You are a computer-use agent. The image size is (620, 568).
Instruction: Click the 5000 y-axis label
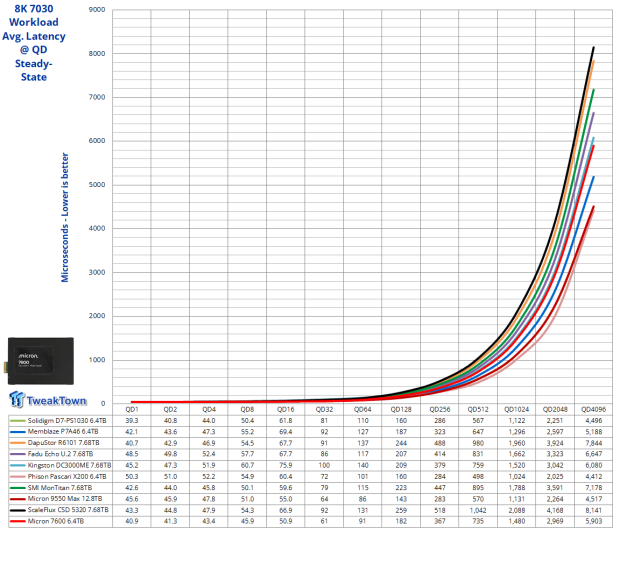click(x=97, y=185)
